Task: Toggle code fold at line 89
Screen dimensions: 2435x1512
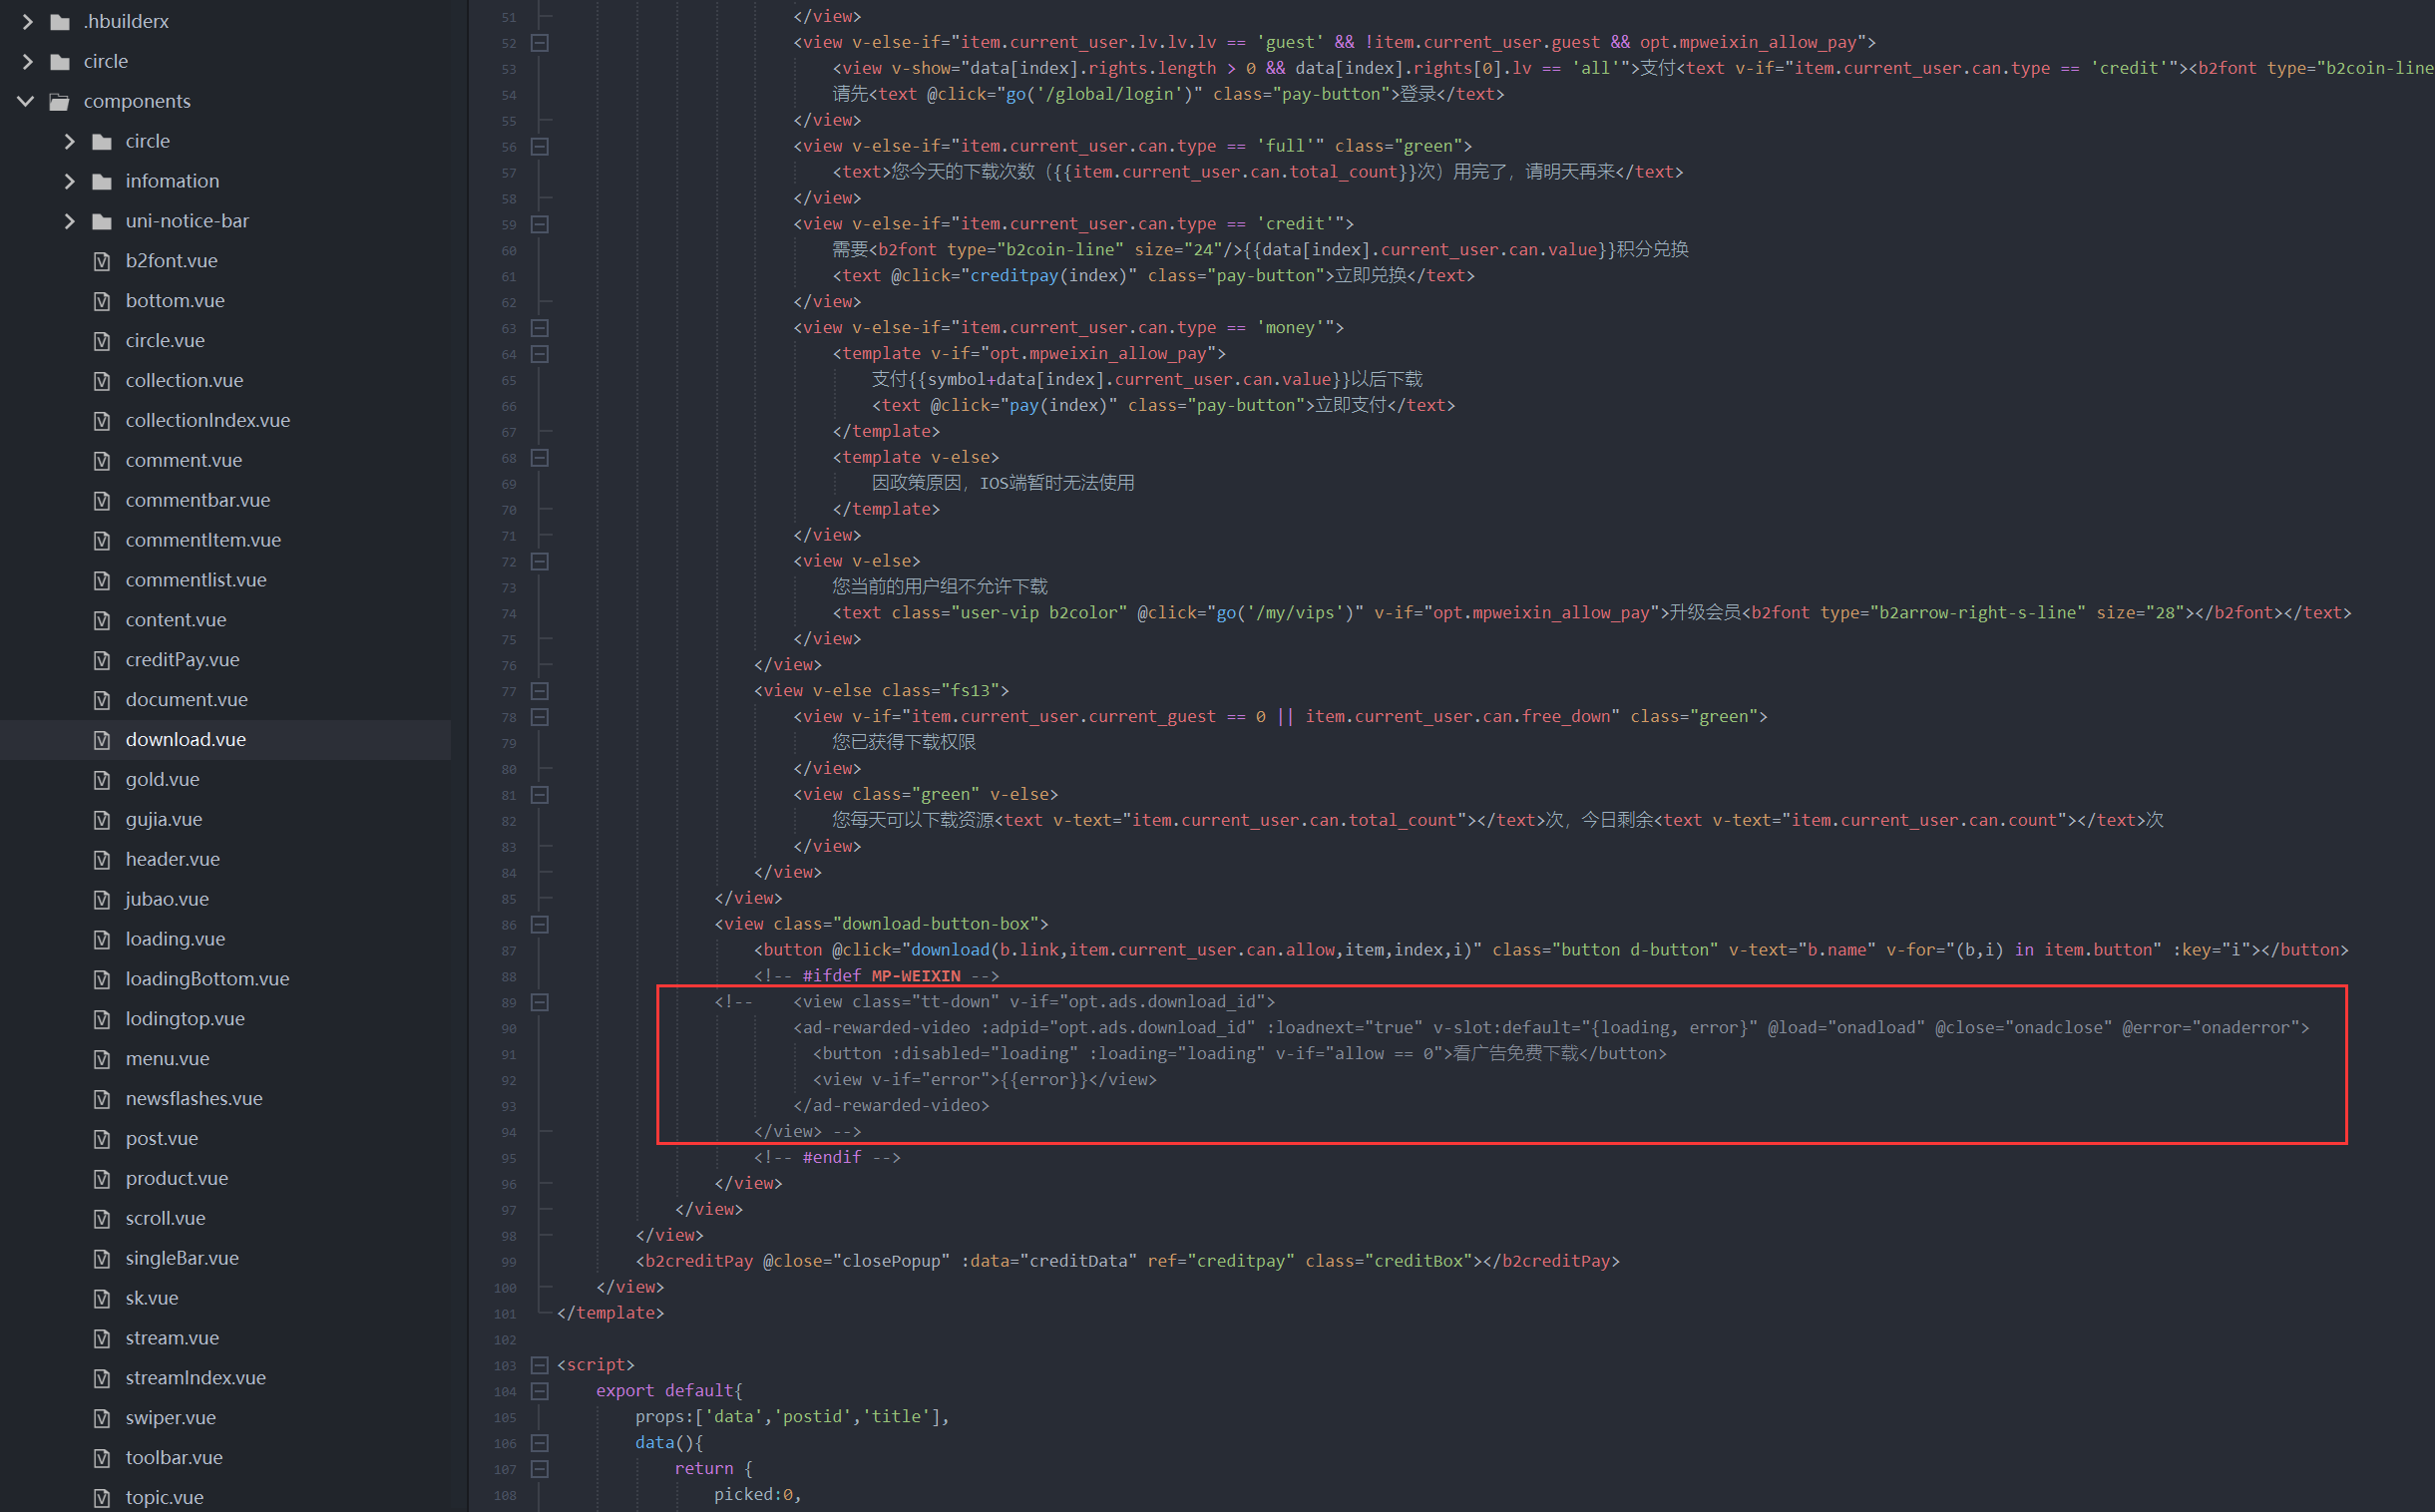Action: (539, 1002)
